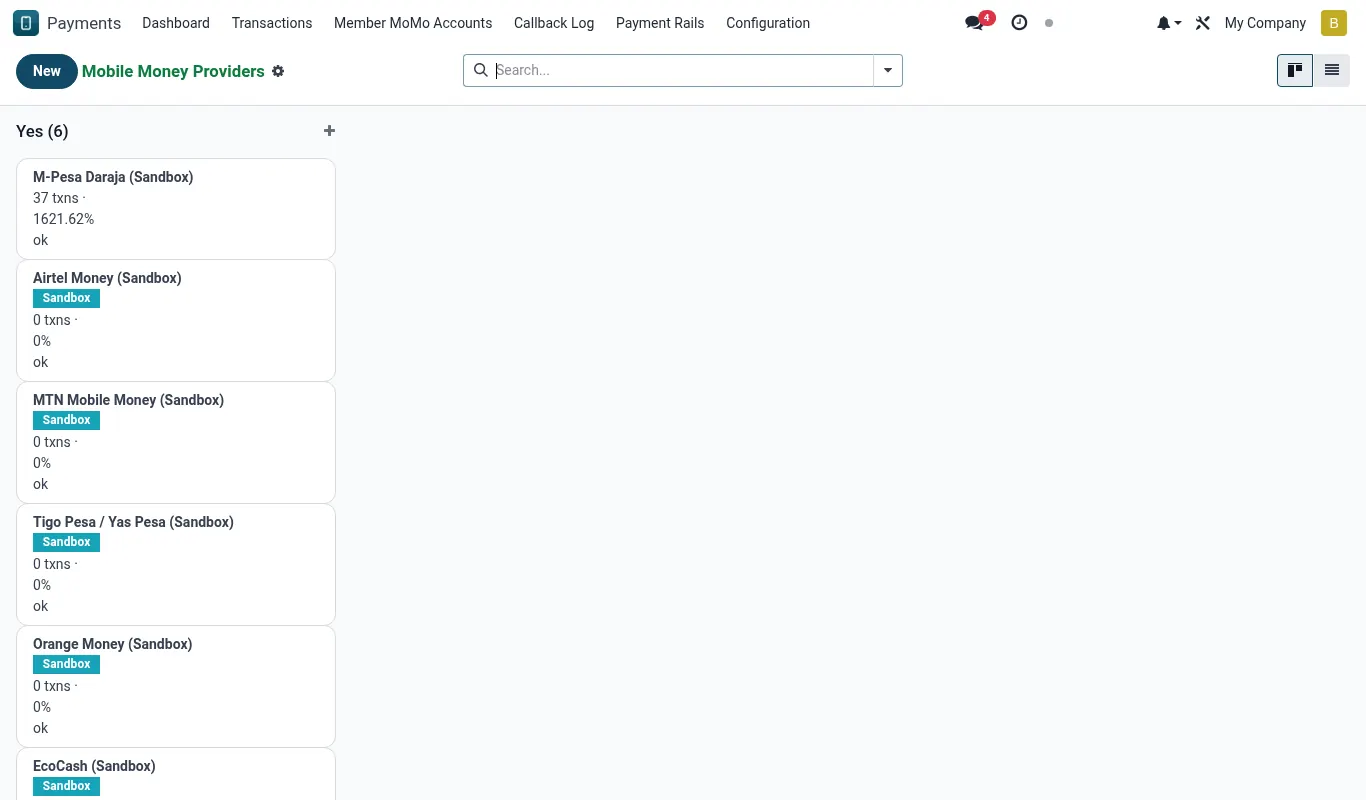Viewport: 1366px width, 800px height.
Task: Click the magnifier search icon
Action: (x=480, y=70)
